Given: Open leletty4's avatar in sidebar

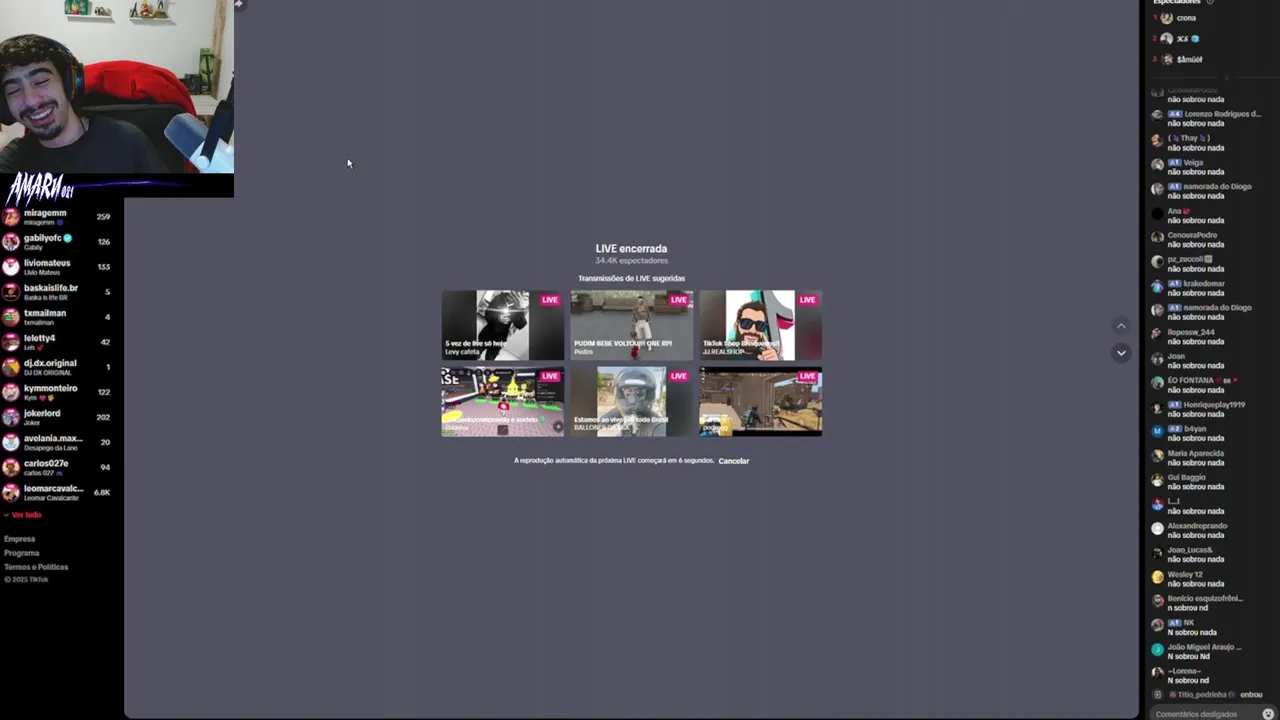Looking at the screenshot, I should [11, 342].
